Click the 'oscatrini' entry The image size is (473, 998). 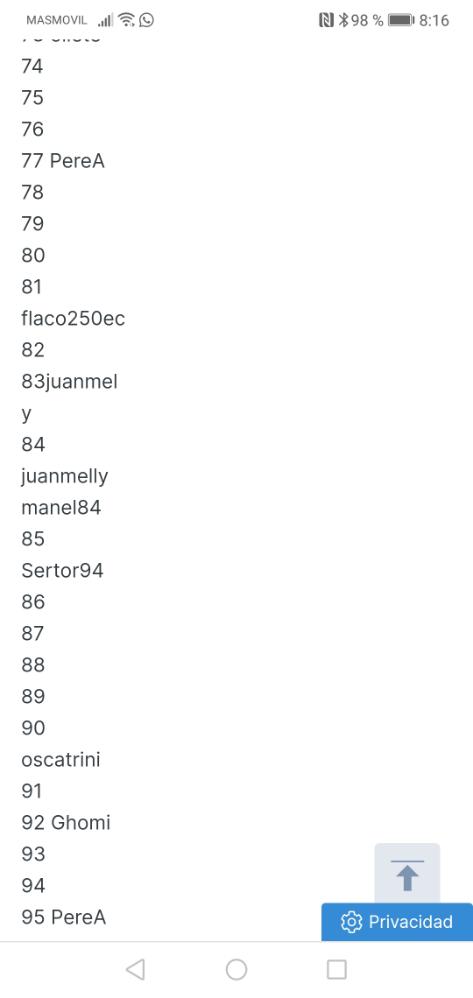click(61, 759)
